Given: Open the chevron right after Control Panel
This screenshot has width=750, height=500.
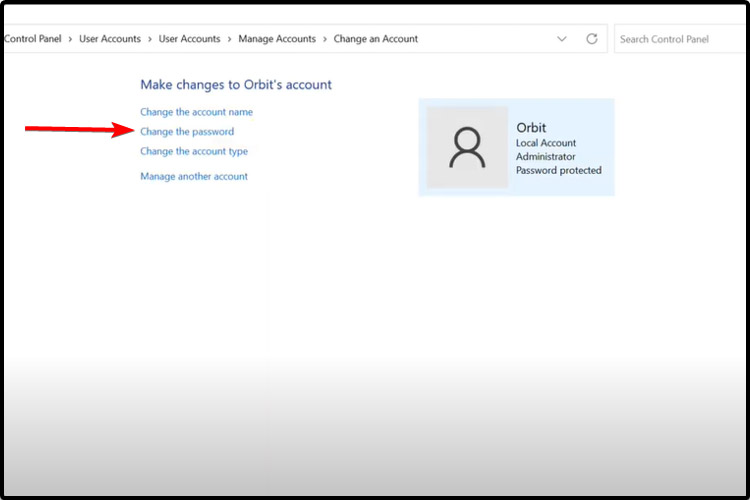Looking at the screenshot, I should coord(70,39).
